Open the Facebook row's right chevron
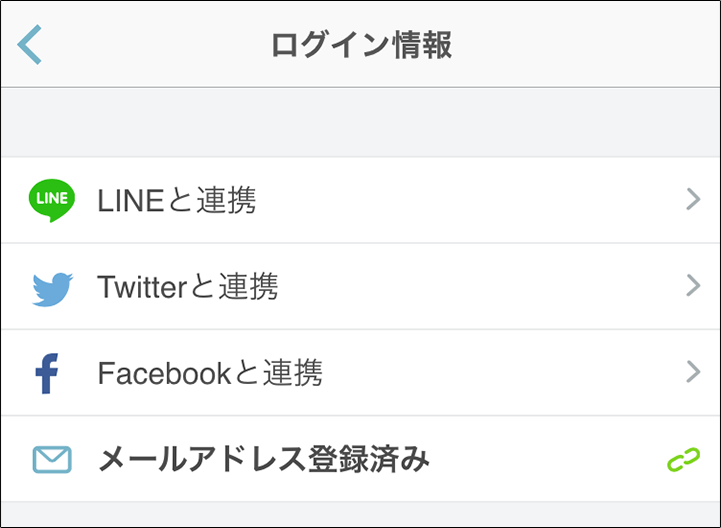Viewport: 721px width, 528px height. [x=693, y=373]
